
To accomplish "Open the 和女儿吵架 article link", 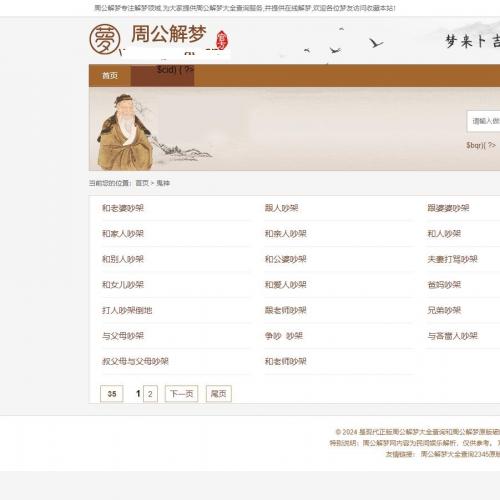I will pyautogui.click(x=123, y=285).
